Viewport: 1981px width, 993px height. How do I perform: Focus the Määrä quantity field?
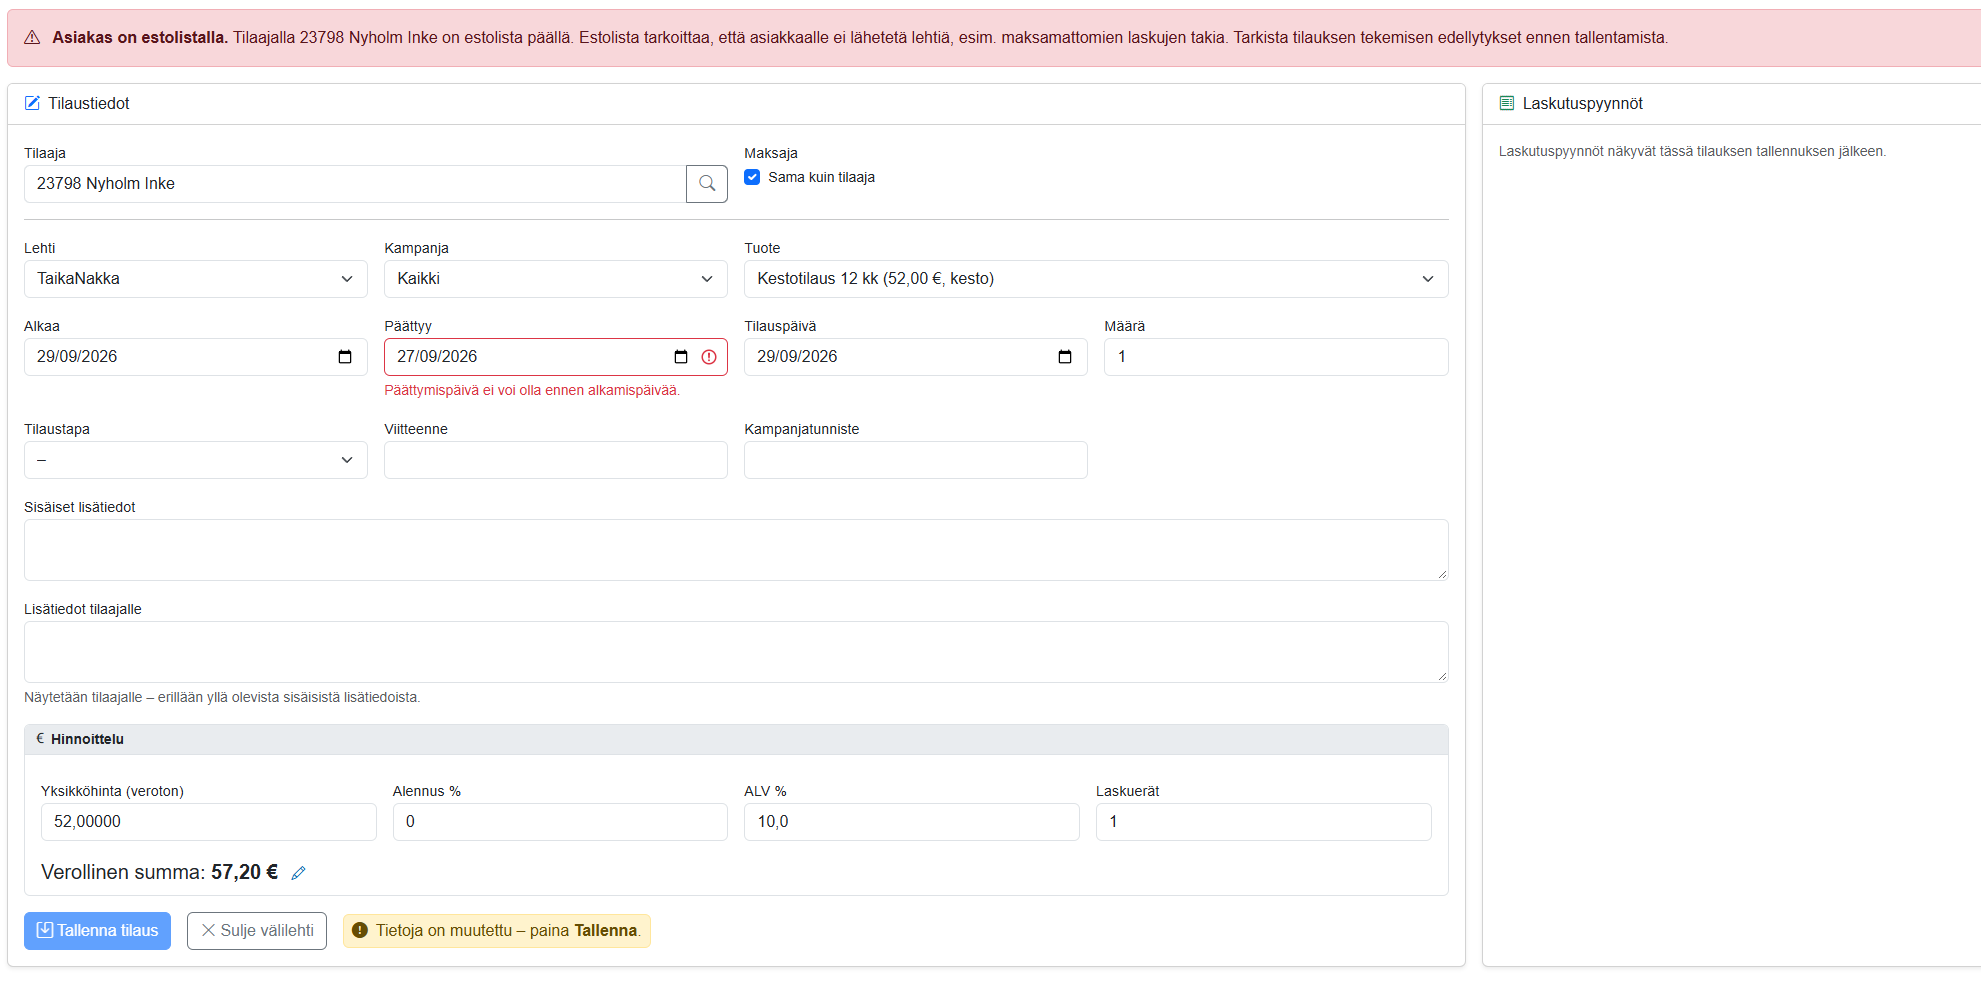click(x=1276, y=357)
